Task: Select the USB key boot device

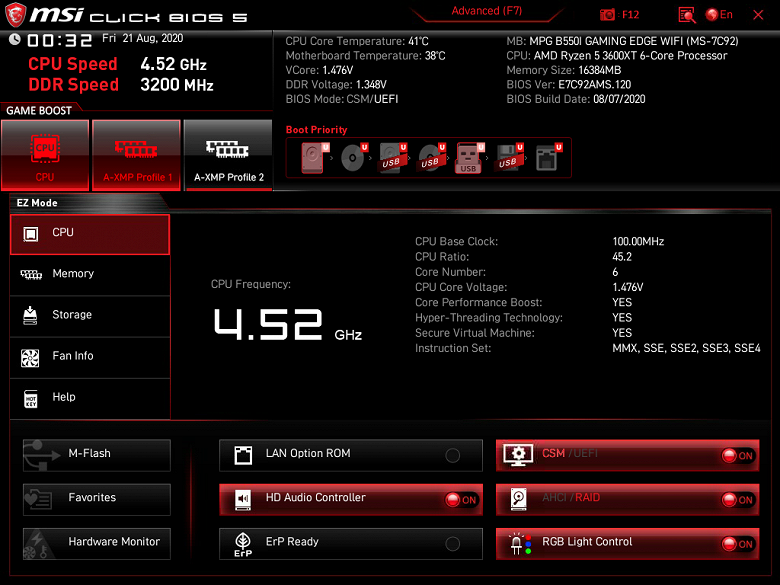Action: point(470,158)
